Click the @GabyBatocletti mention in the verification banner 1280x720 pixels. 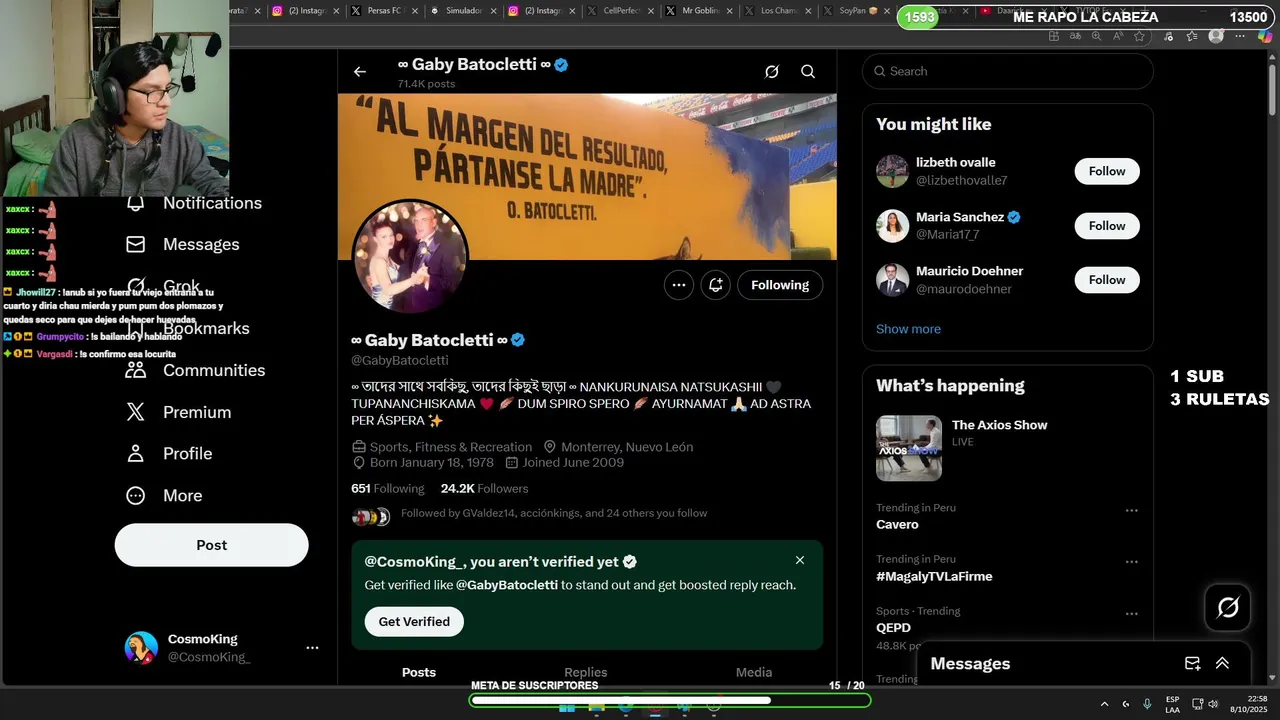(x=507, y=585)
